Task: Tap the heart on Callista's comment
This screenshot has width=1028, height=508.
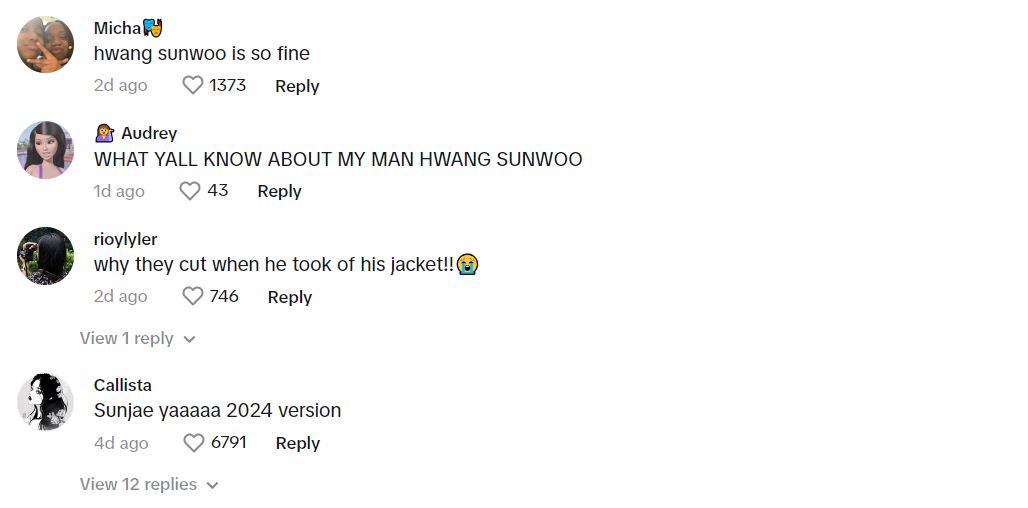Action: coord(193,443)
